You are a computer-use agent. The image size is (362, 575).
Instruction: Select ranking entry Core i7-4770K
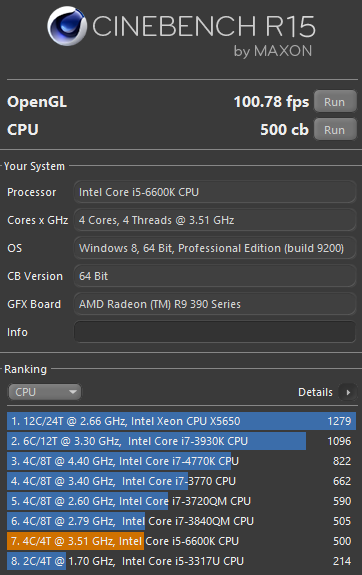(181, 461)
